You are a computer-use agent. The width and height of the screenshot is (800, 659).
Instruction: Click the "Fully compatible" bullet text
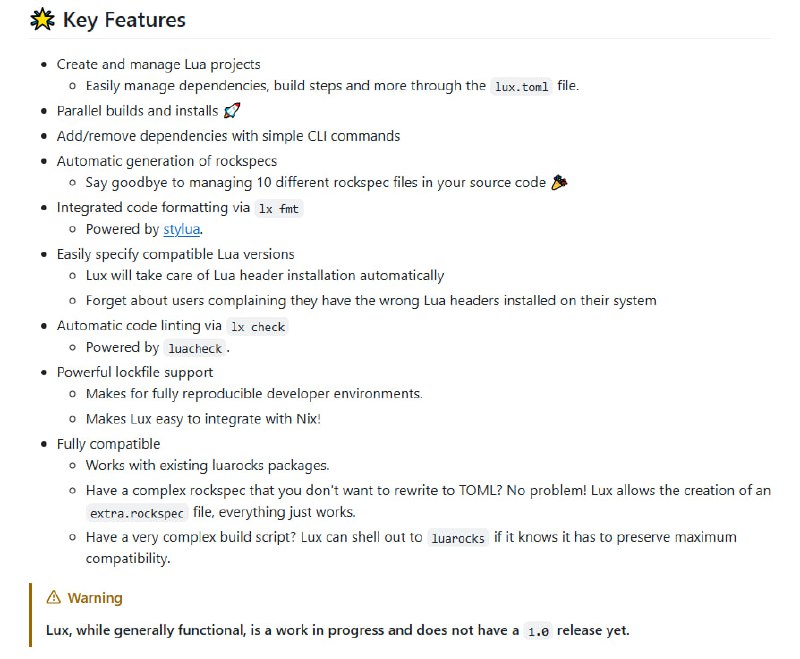pos(108,444)
